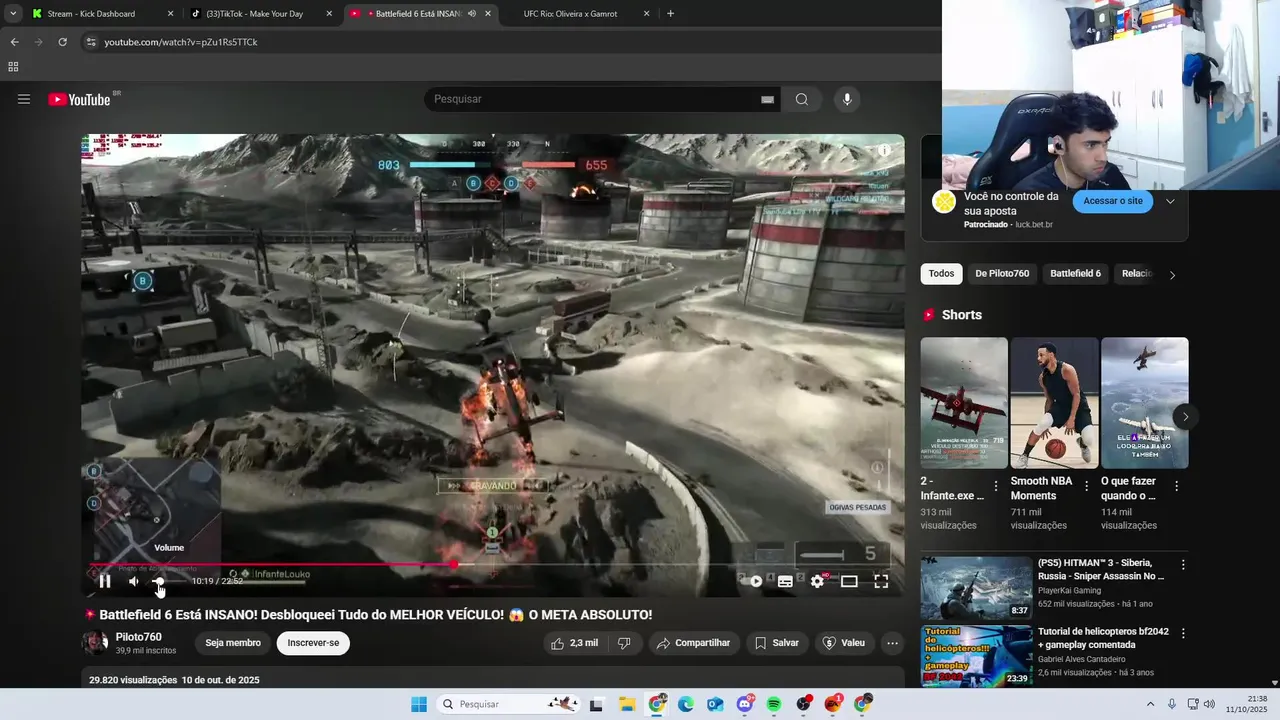Open the site information icon in address bar

tap(90, 42)
